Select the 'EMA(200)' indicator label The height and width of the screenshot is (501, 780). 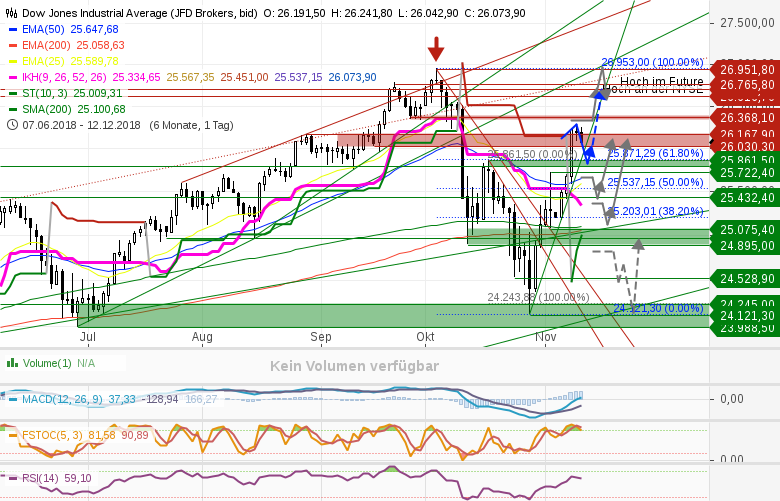click(x=46, y=45)
